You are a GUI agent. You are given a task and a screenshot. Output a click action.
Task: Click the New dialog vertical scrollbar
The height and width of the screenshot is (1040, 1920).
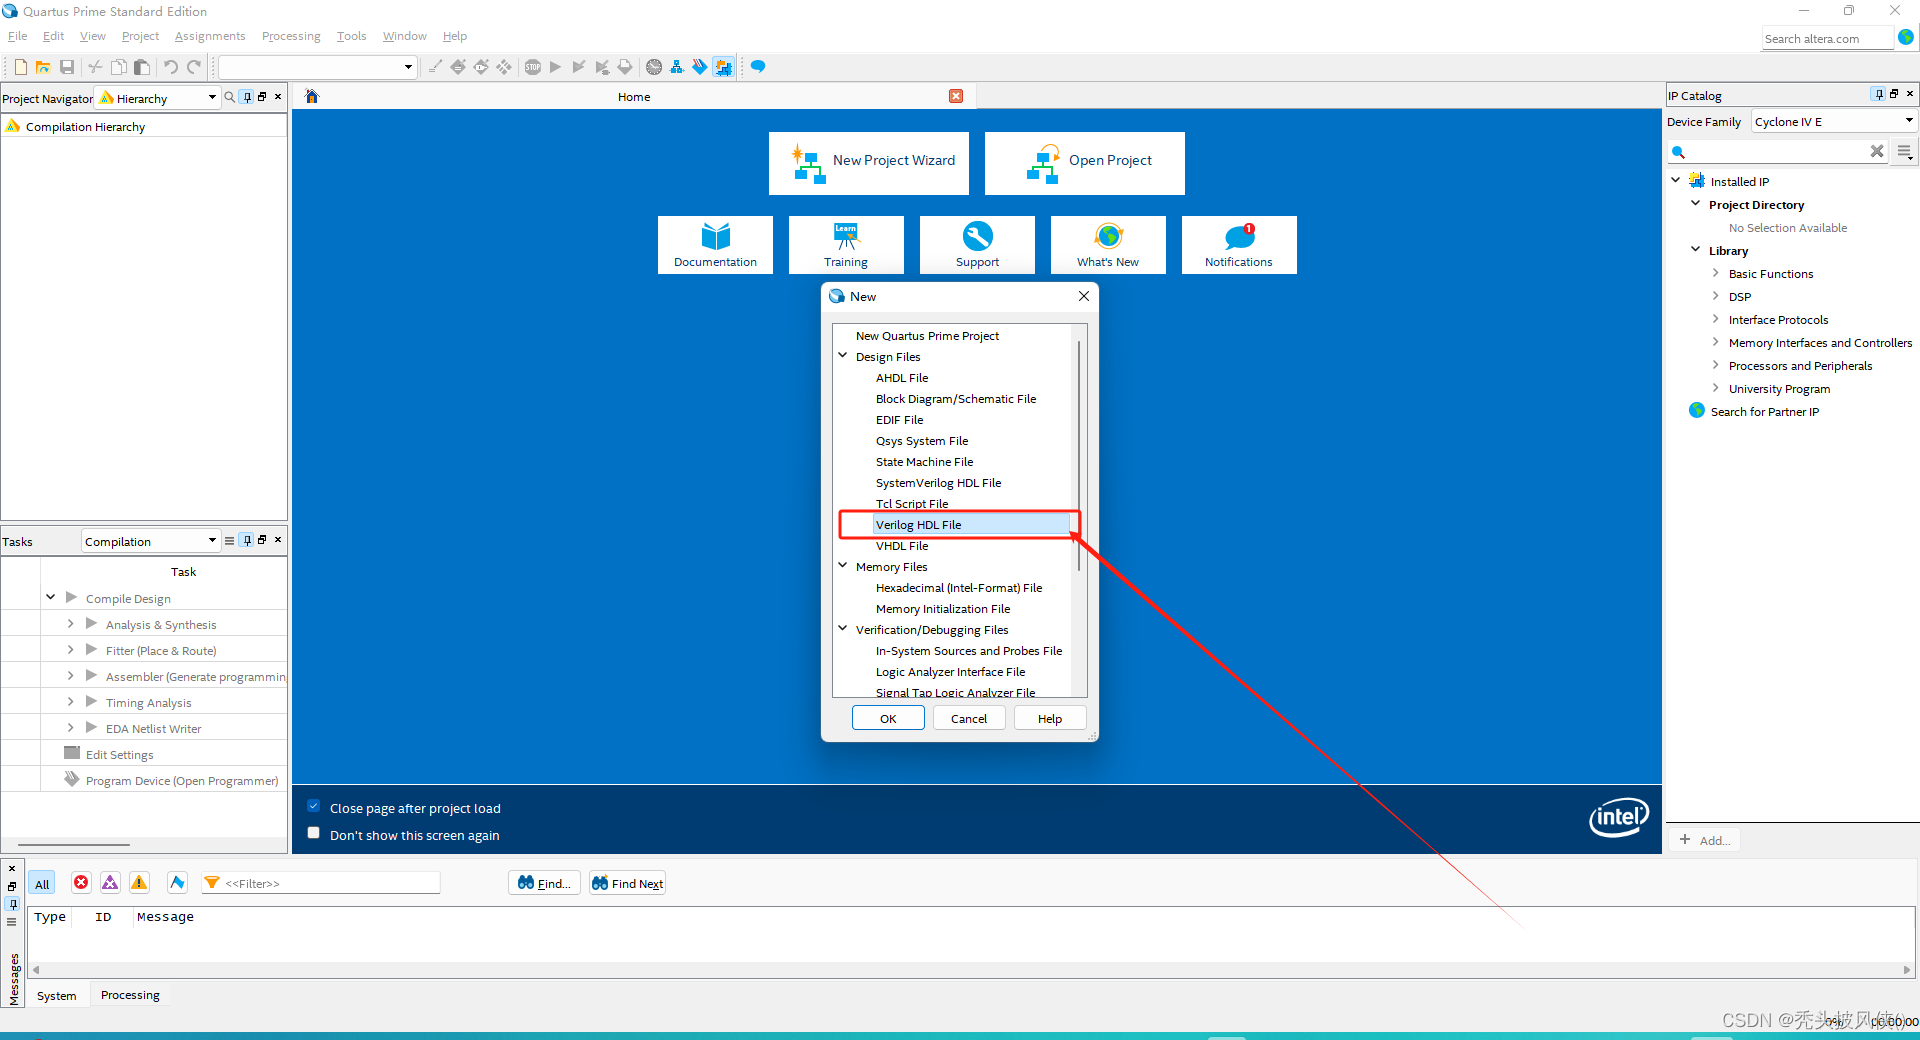tap(1079, 455)
